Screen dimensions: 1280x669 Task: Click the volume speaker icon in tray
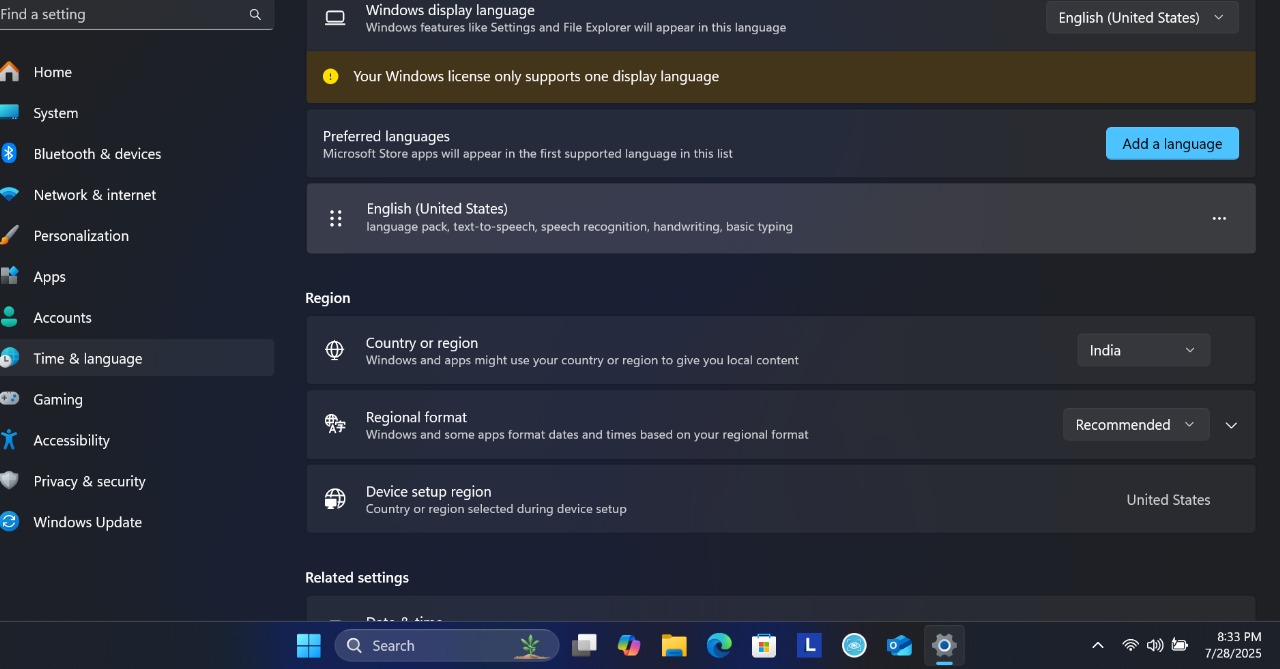coord(1155,645)
